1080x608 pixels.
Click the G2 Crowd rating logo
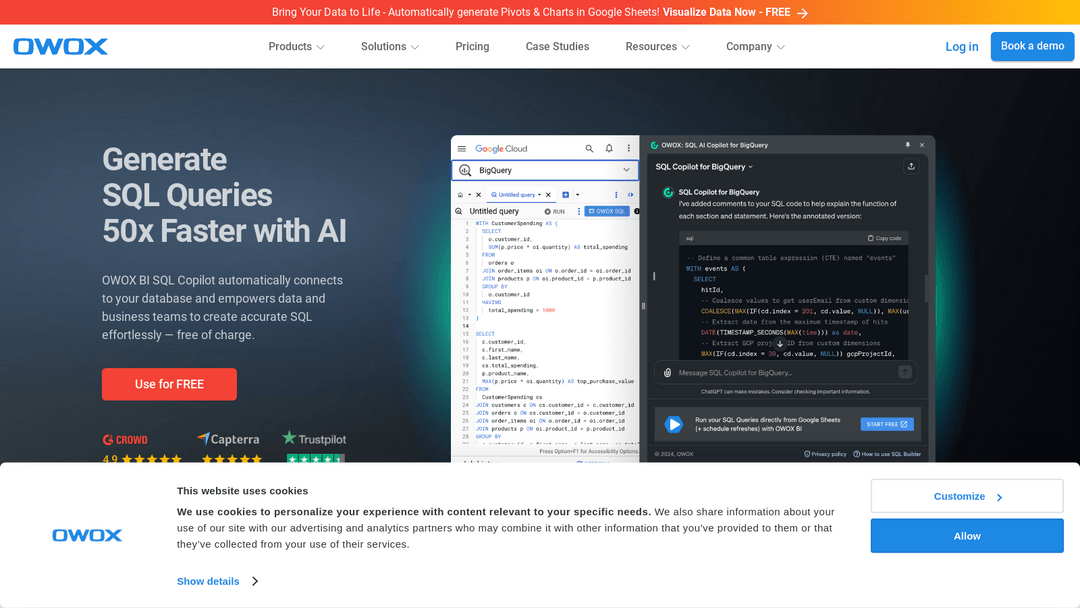125,439
